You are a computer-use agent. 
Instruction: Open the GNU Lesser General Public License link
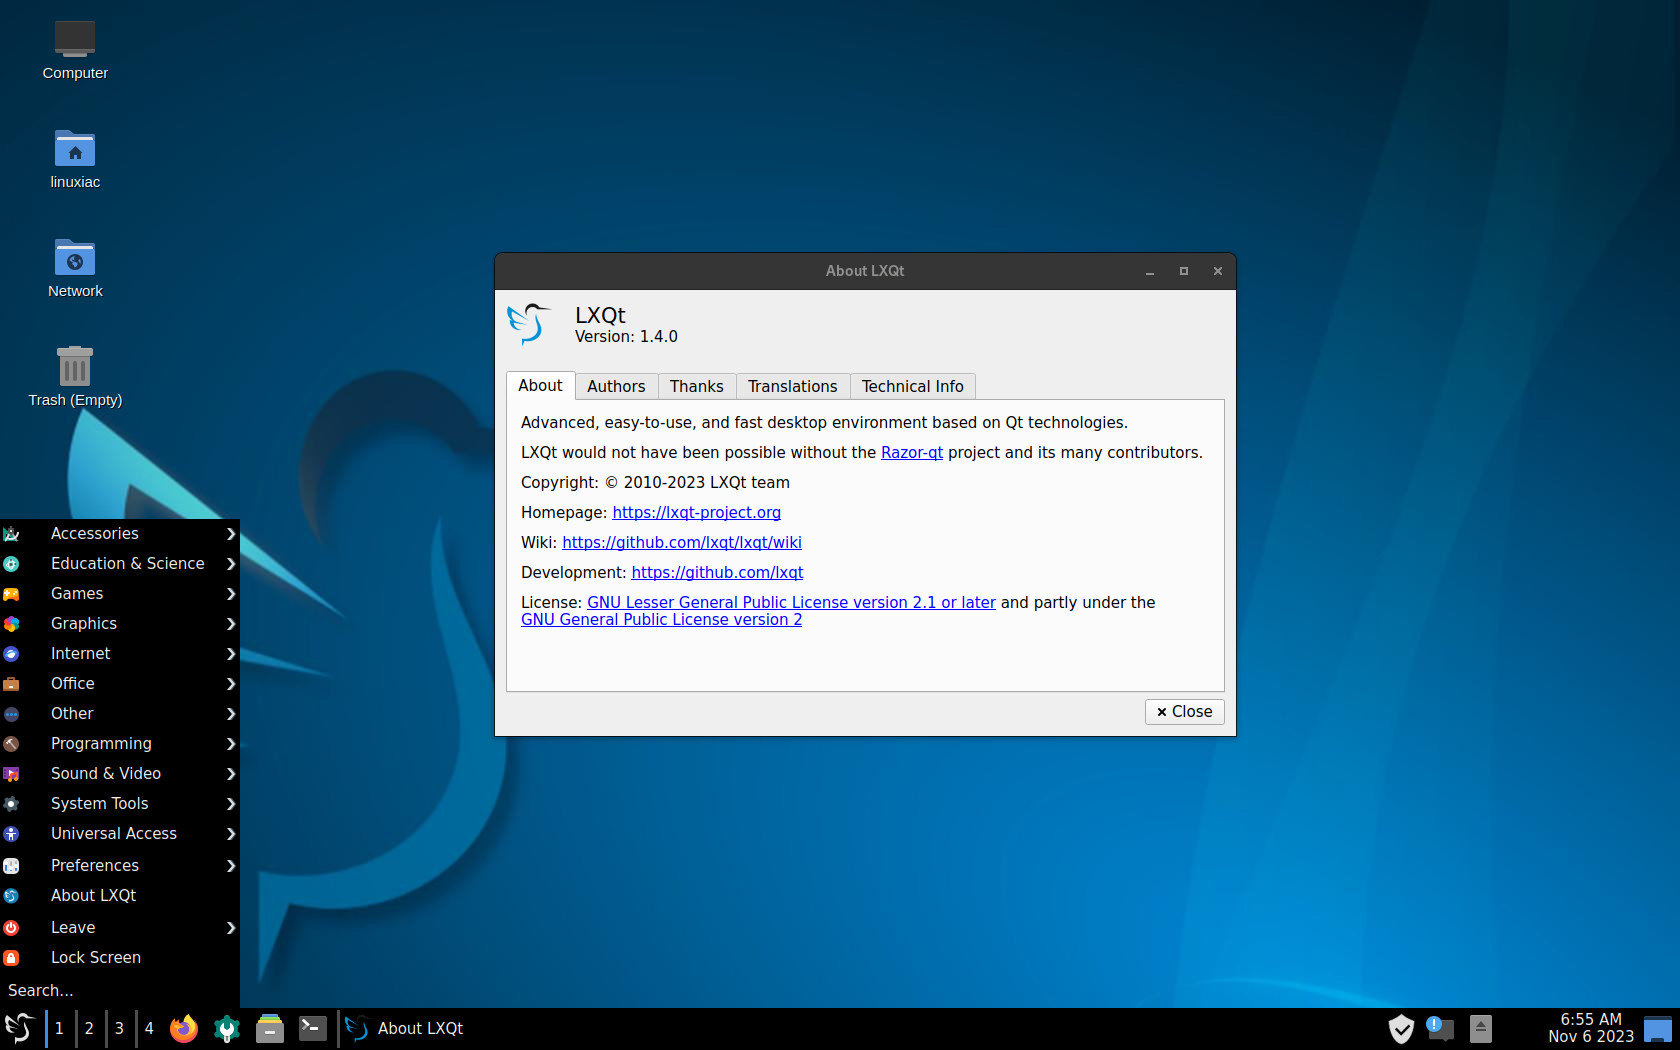pyautogui.click(x=791, y=603)
